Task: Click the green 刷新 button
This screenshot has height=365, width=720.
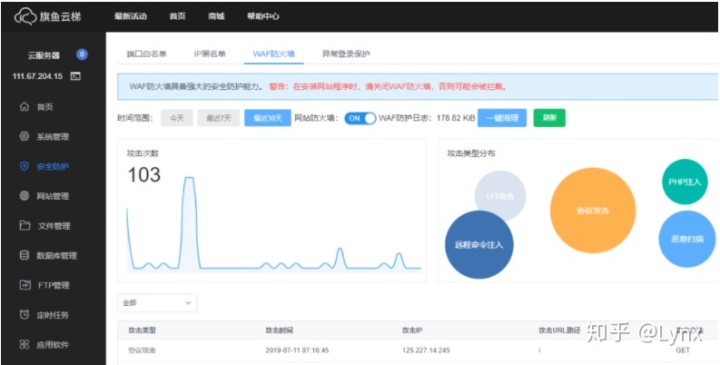Action: 549,118
